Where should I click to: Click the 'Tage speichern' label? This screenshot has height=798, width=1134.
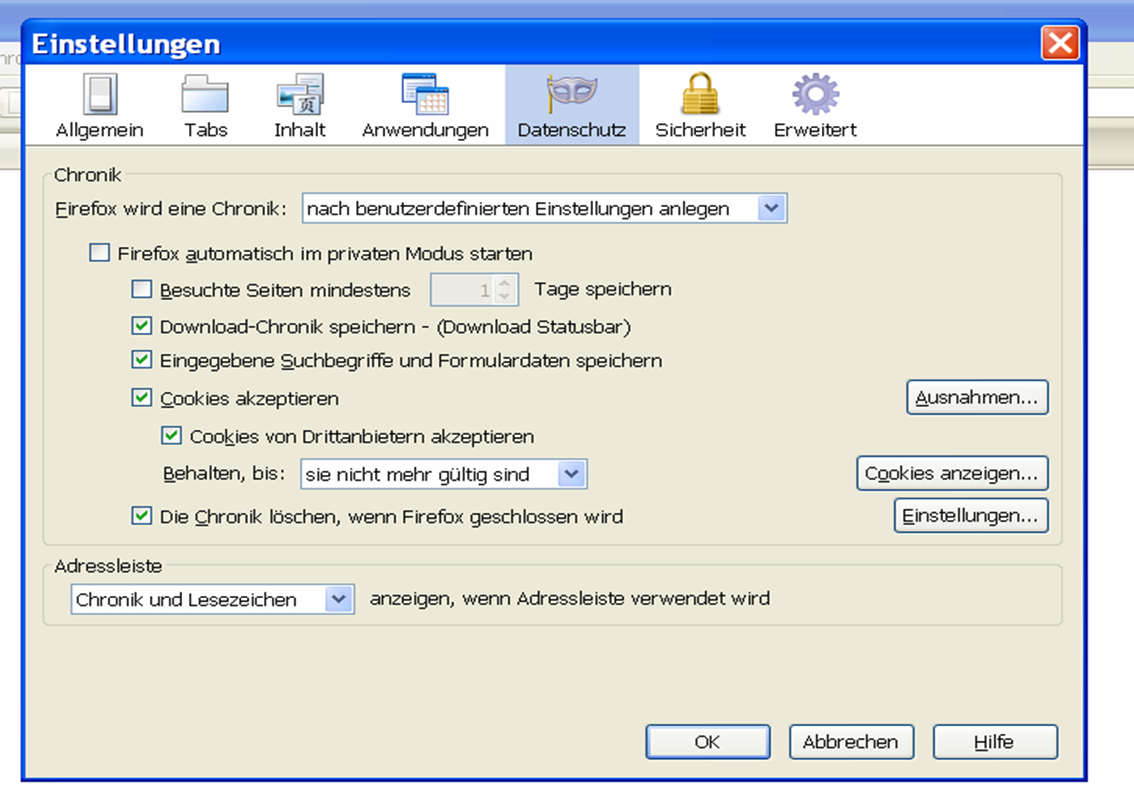(x=603, y=289)
